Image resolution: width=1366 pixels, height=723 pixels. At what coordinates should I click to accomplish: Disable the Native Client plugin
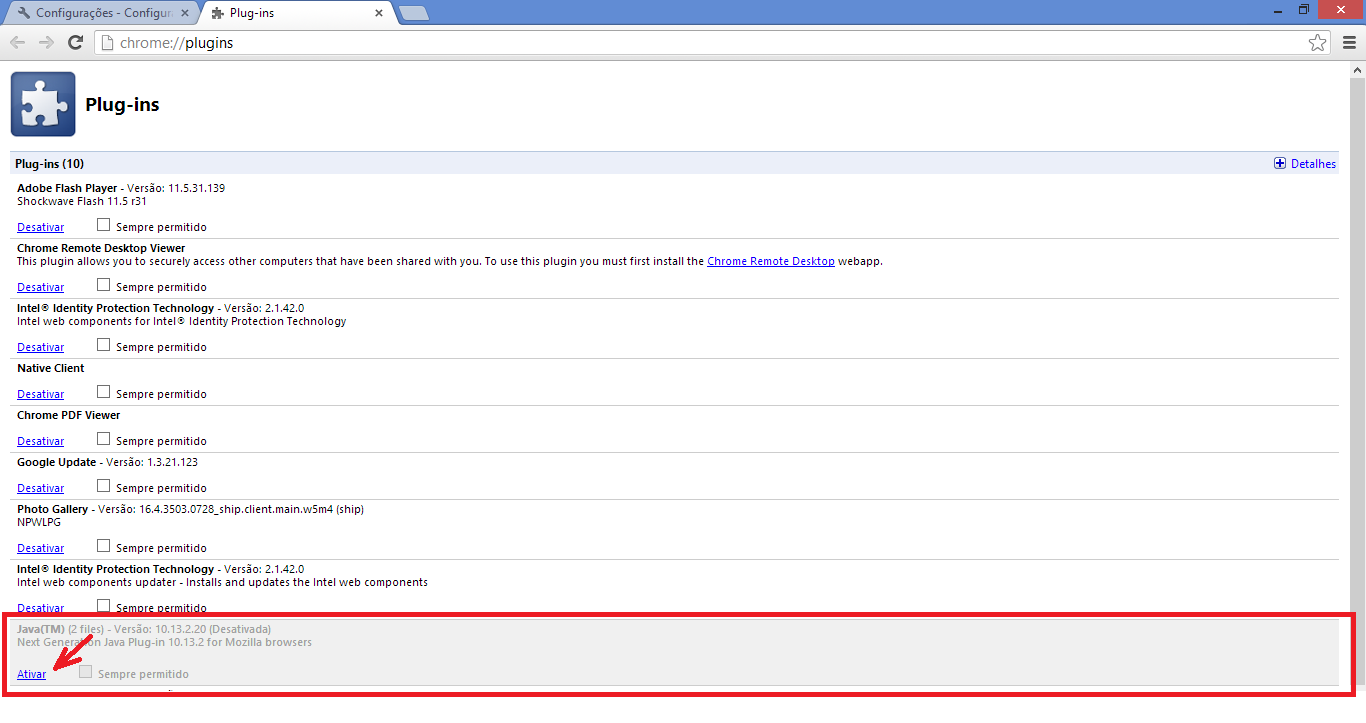click(40, 395)
